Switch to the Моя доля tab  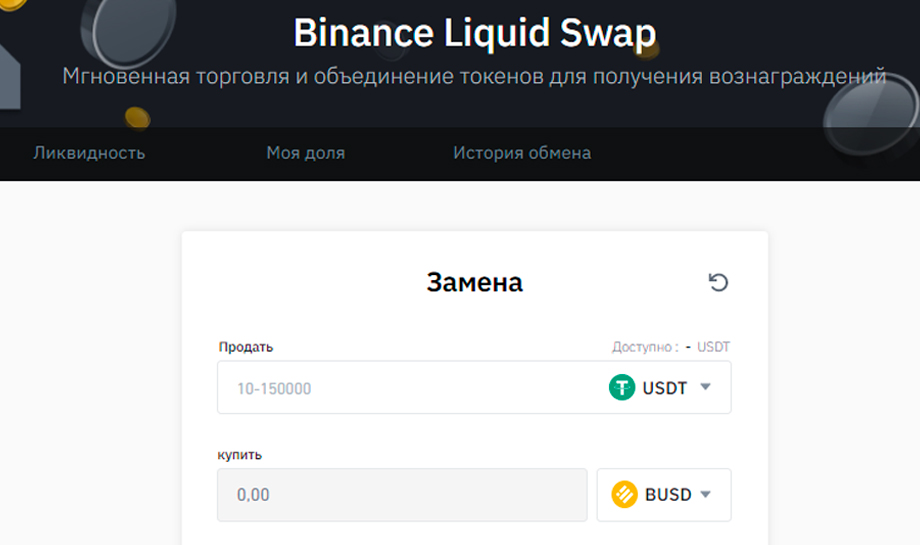pos(305,153)
